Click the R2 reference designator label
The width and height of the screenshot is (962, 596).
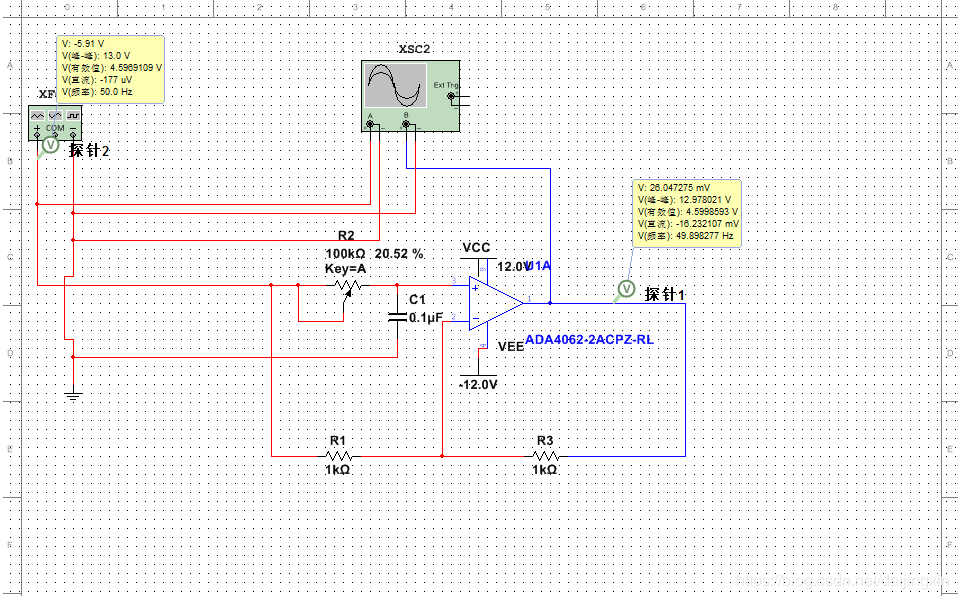point(346,236)
